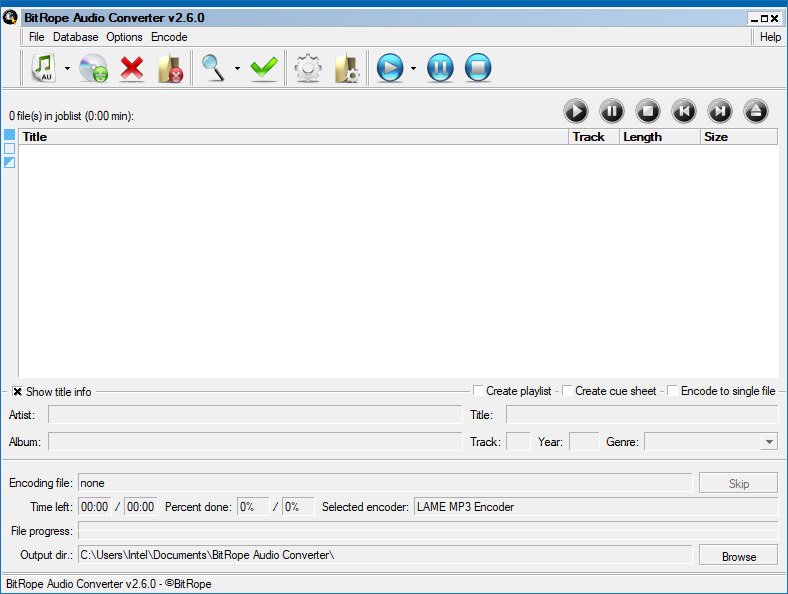Click the red X remove icon
The height and width of the screenshot is (594, 788).
(x=132, y=68)
